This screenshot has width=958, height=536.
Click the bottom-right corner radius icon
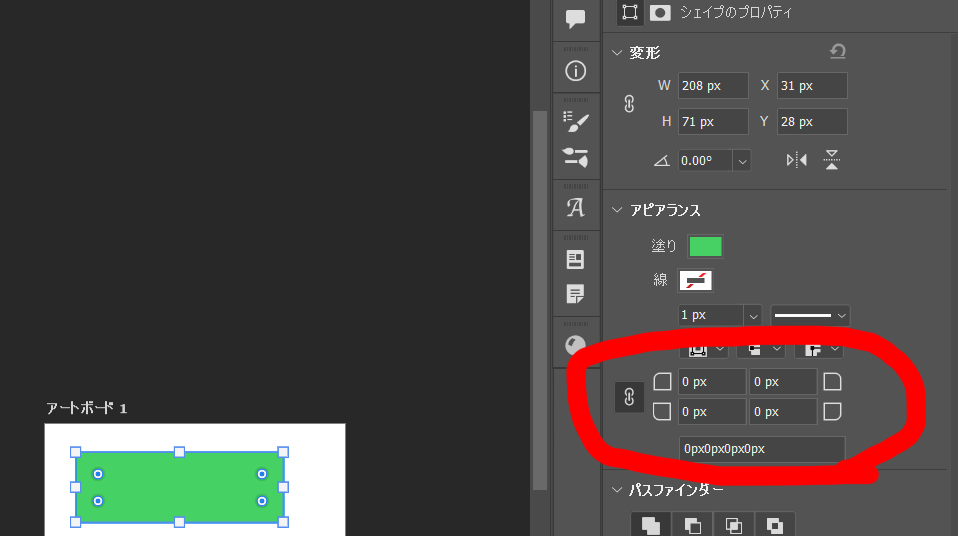coord(832,411)
